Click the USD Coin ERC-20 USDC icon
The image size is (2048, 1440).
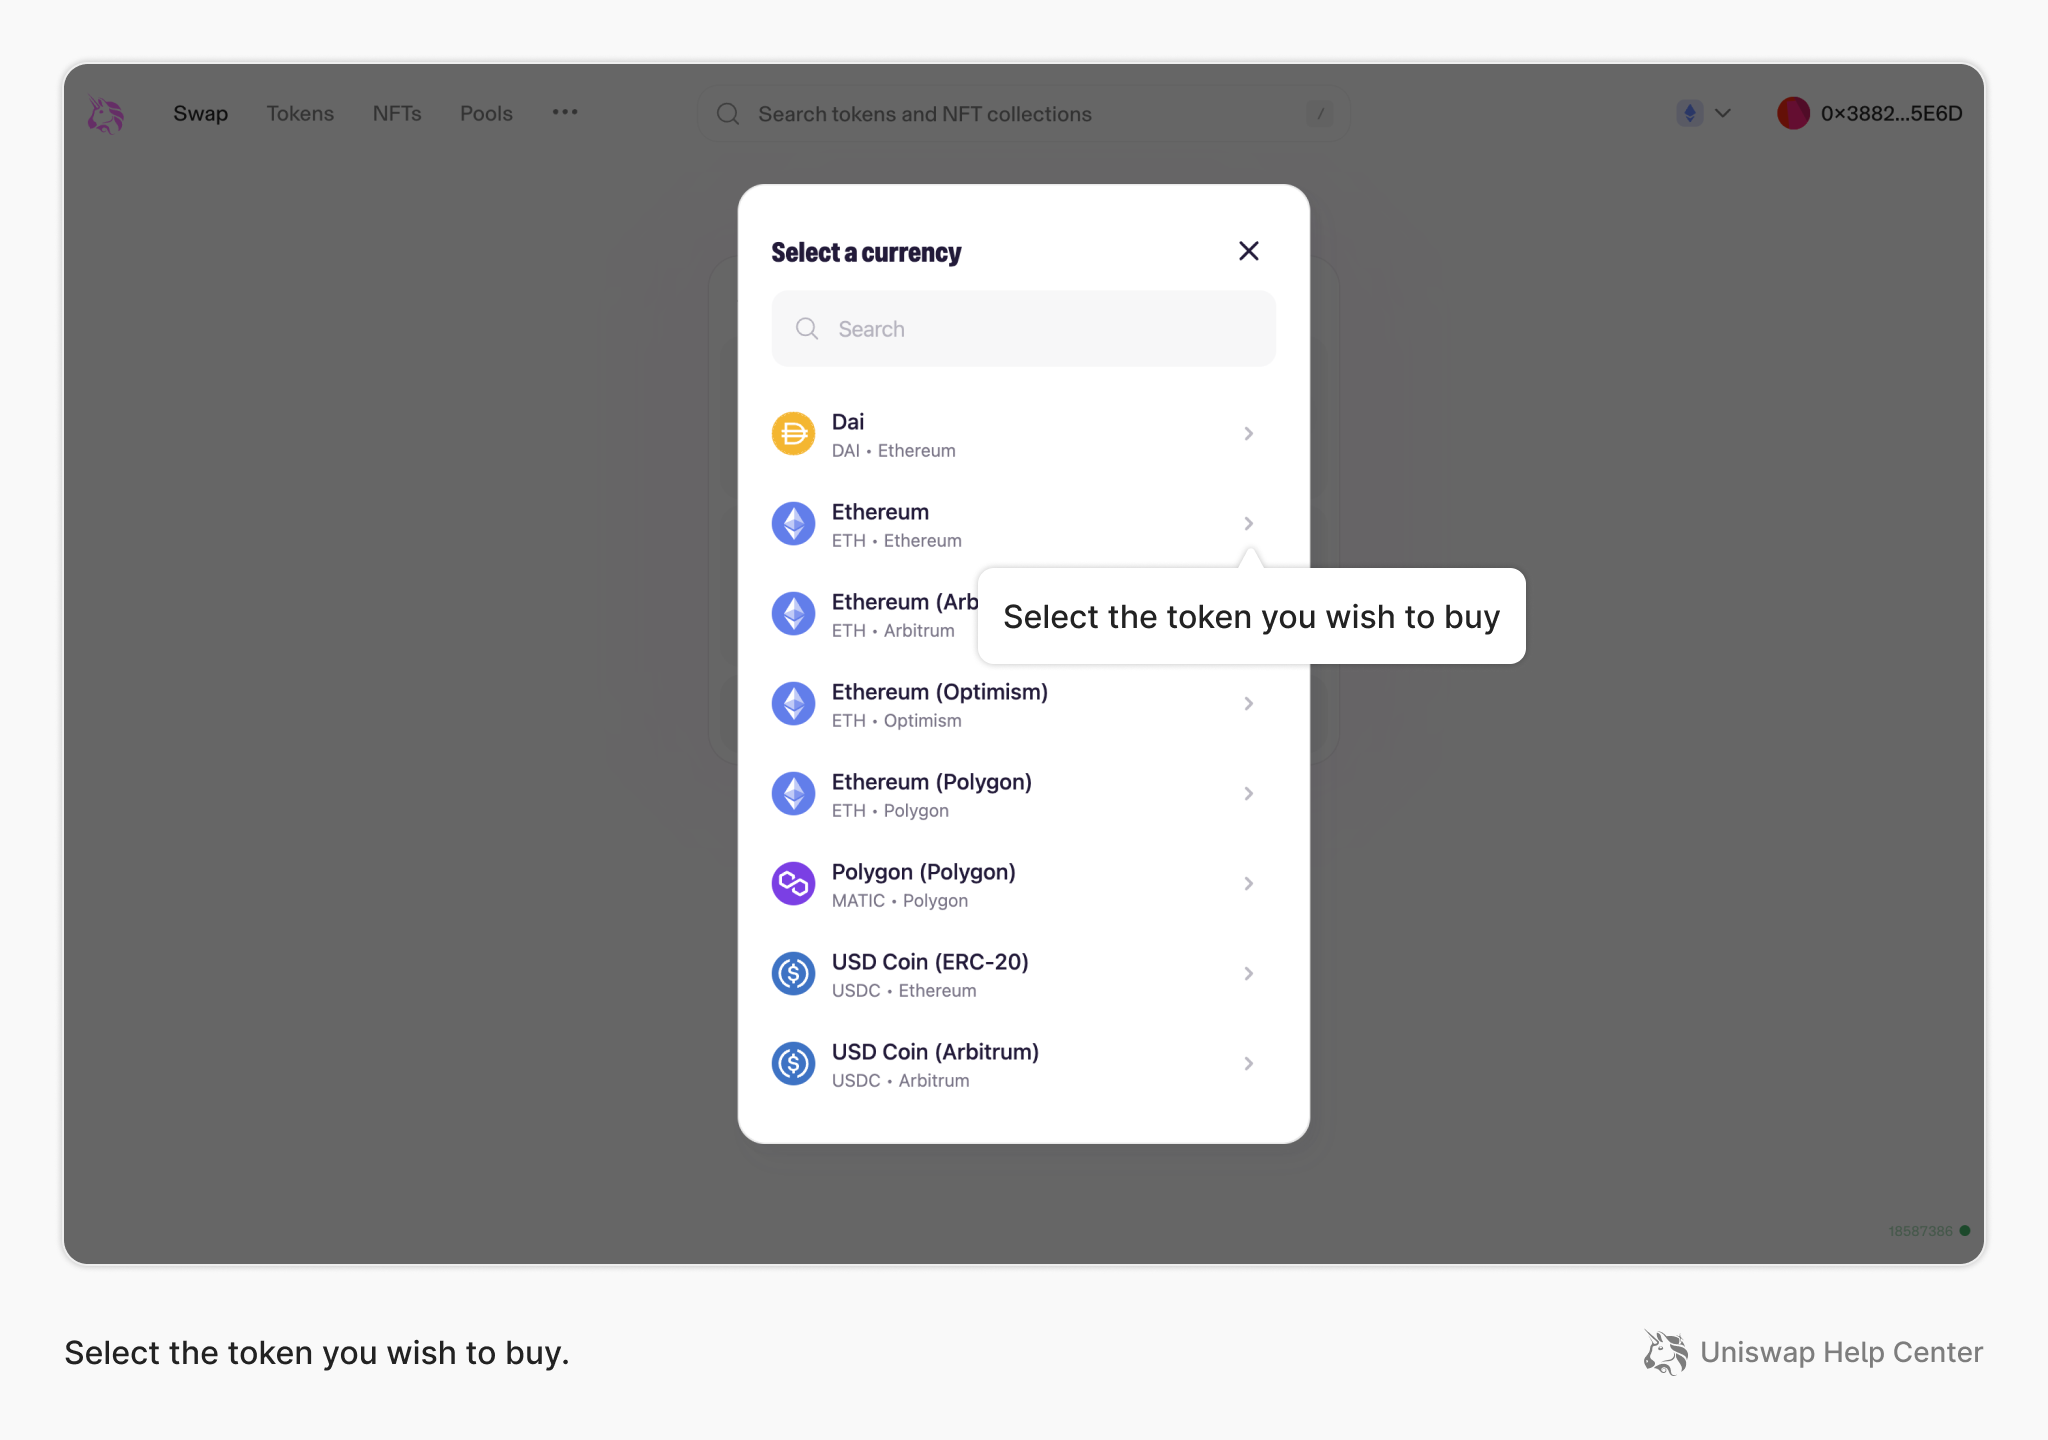click(x=795, y=972)
